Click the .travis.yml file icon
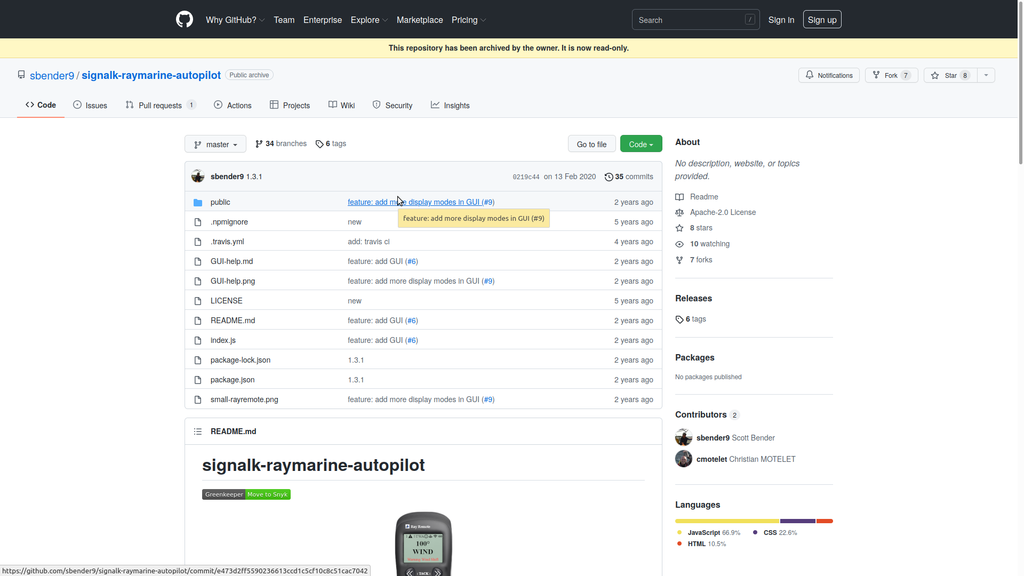Screen dimensions: 1024x576 tap(198, 242)
